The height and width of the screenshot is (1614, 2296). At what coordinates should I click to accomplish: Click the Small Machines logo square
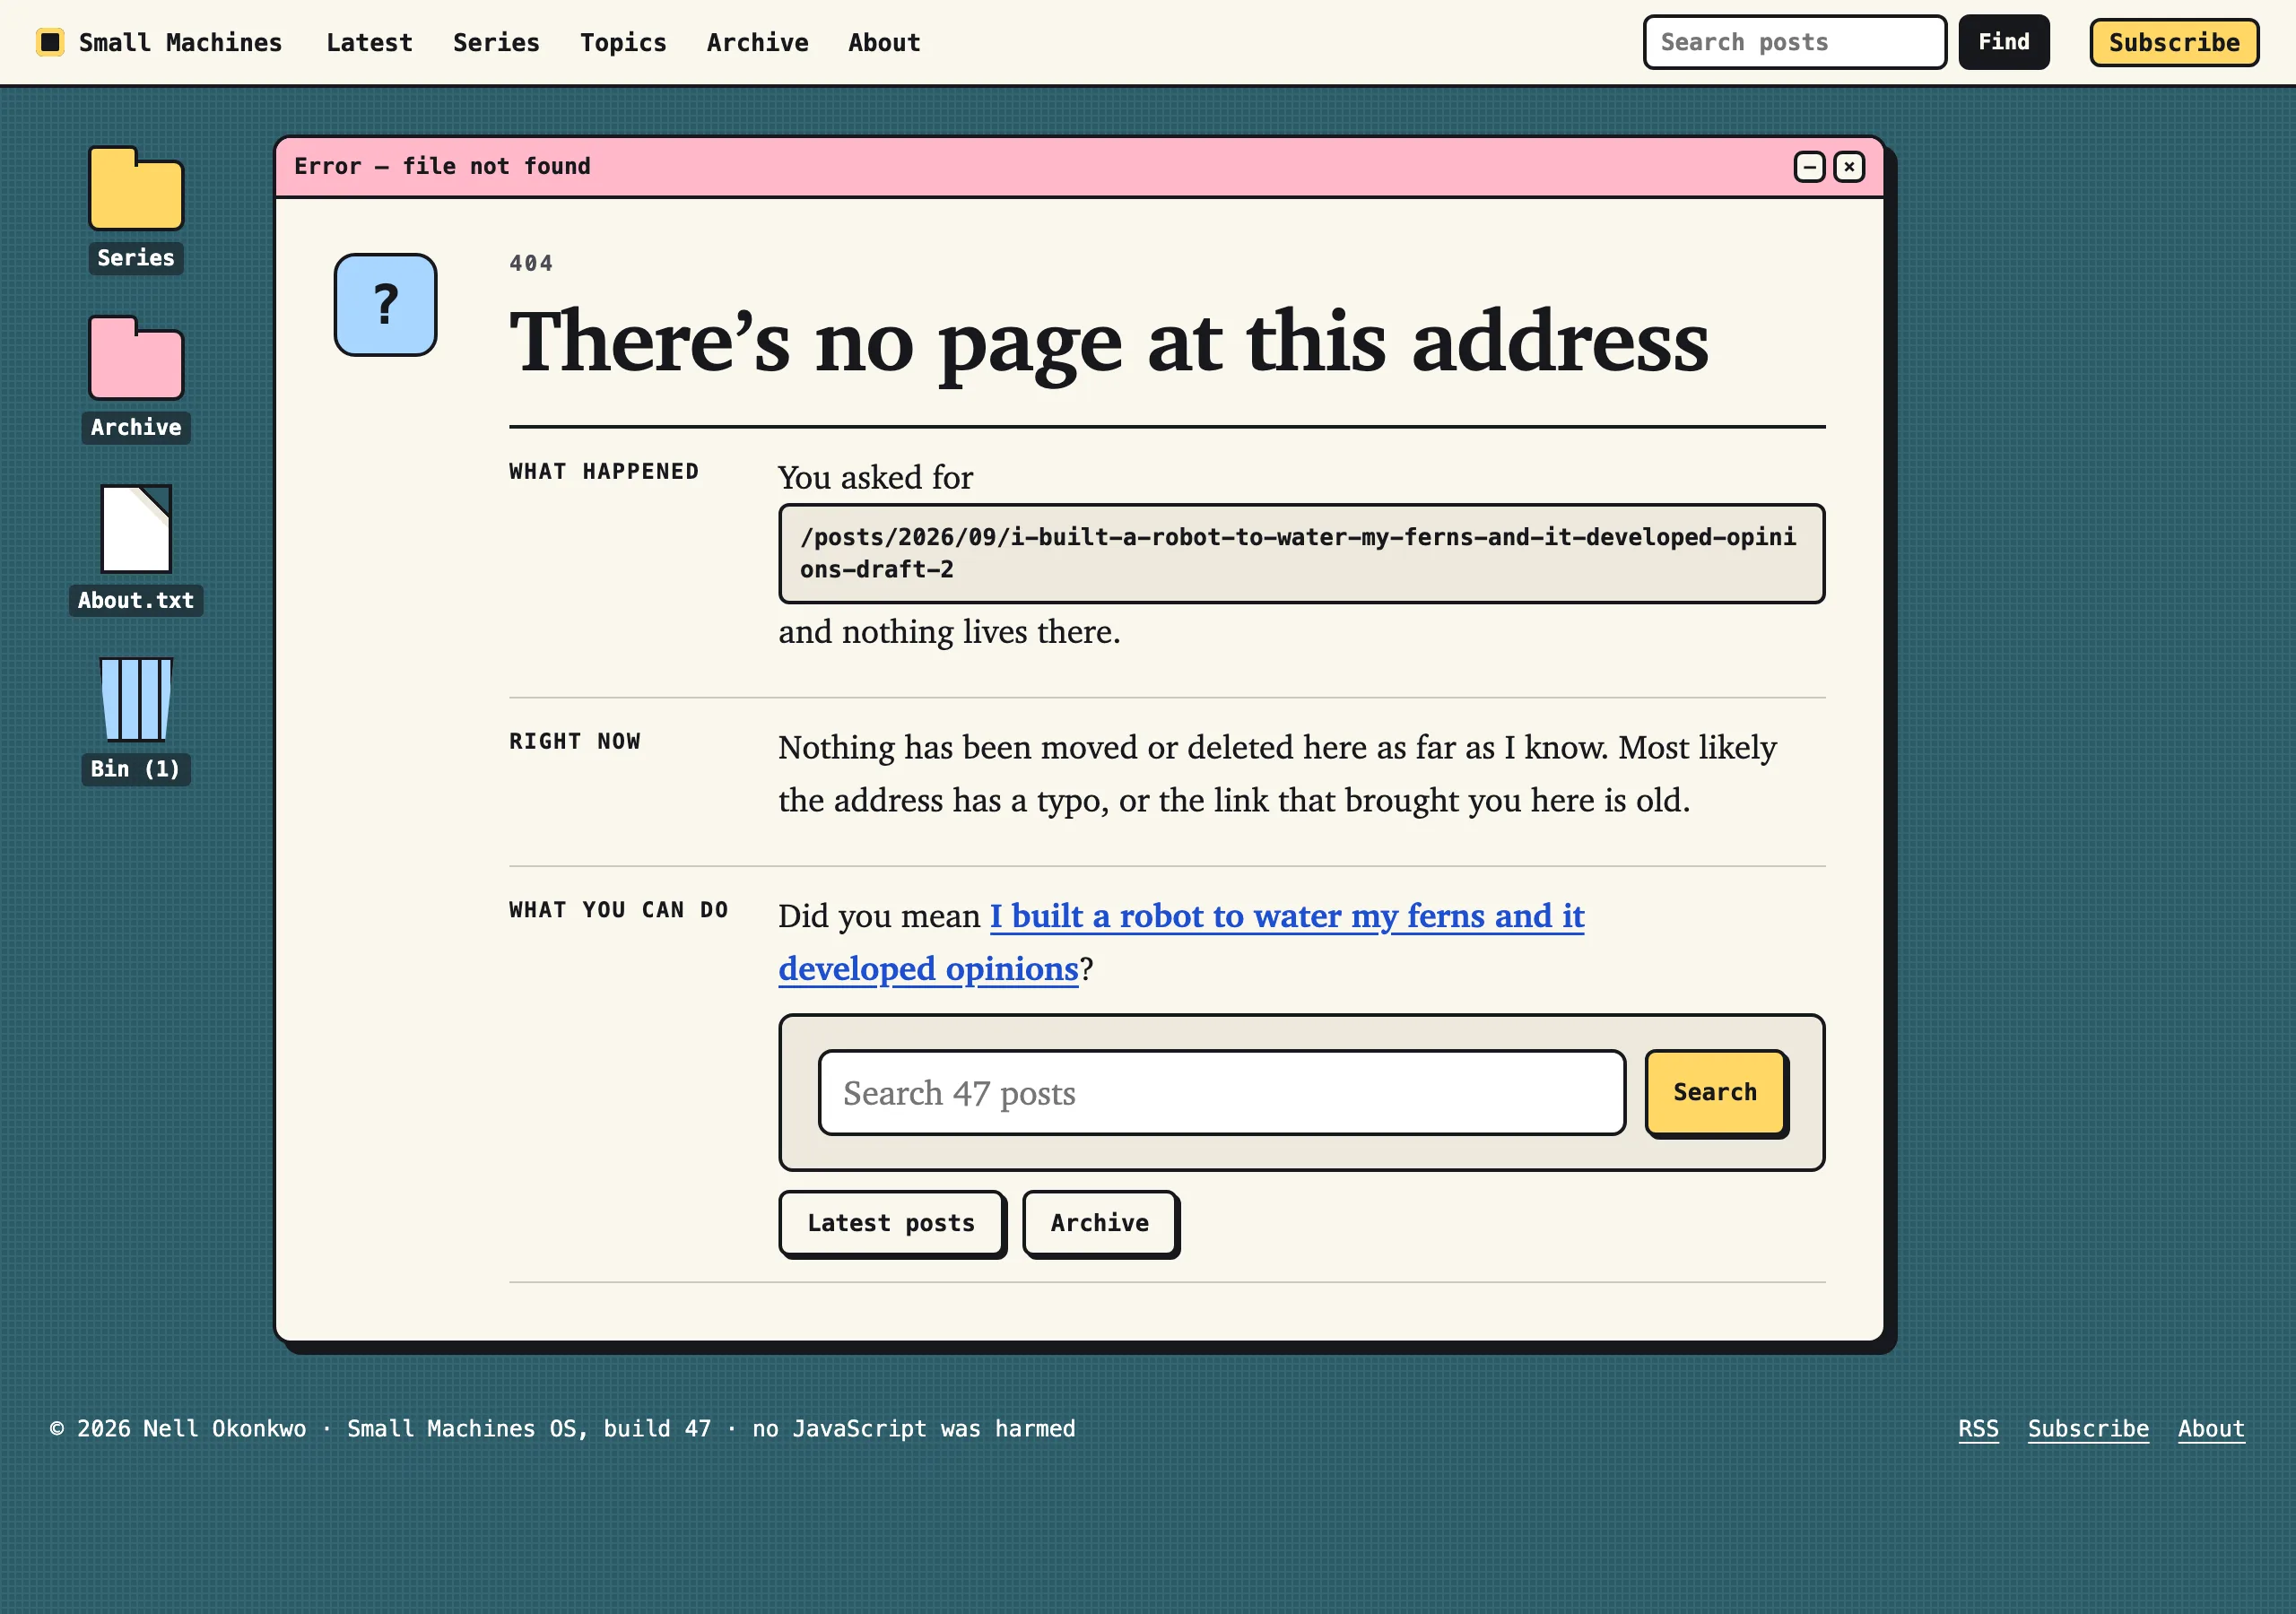(50, 42)
